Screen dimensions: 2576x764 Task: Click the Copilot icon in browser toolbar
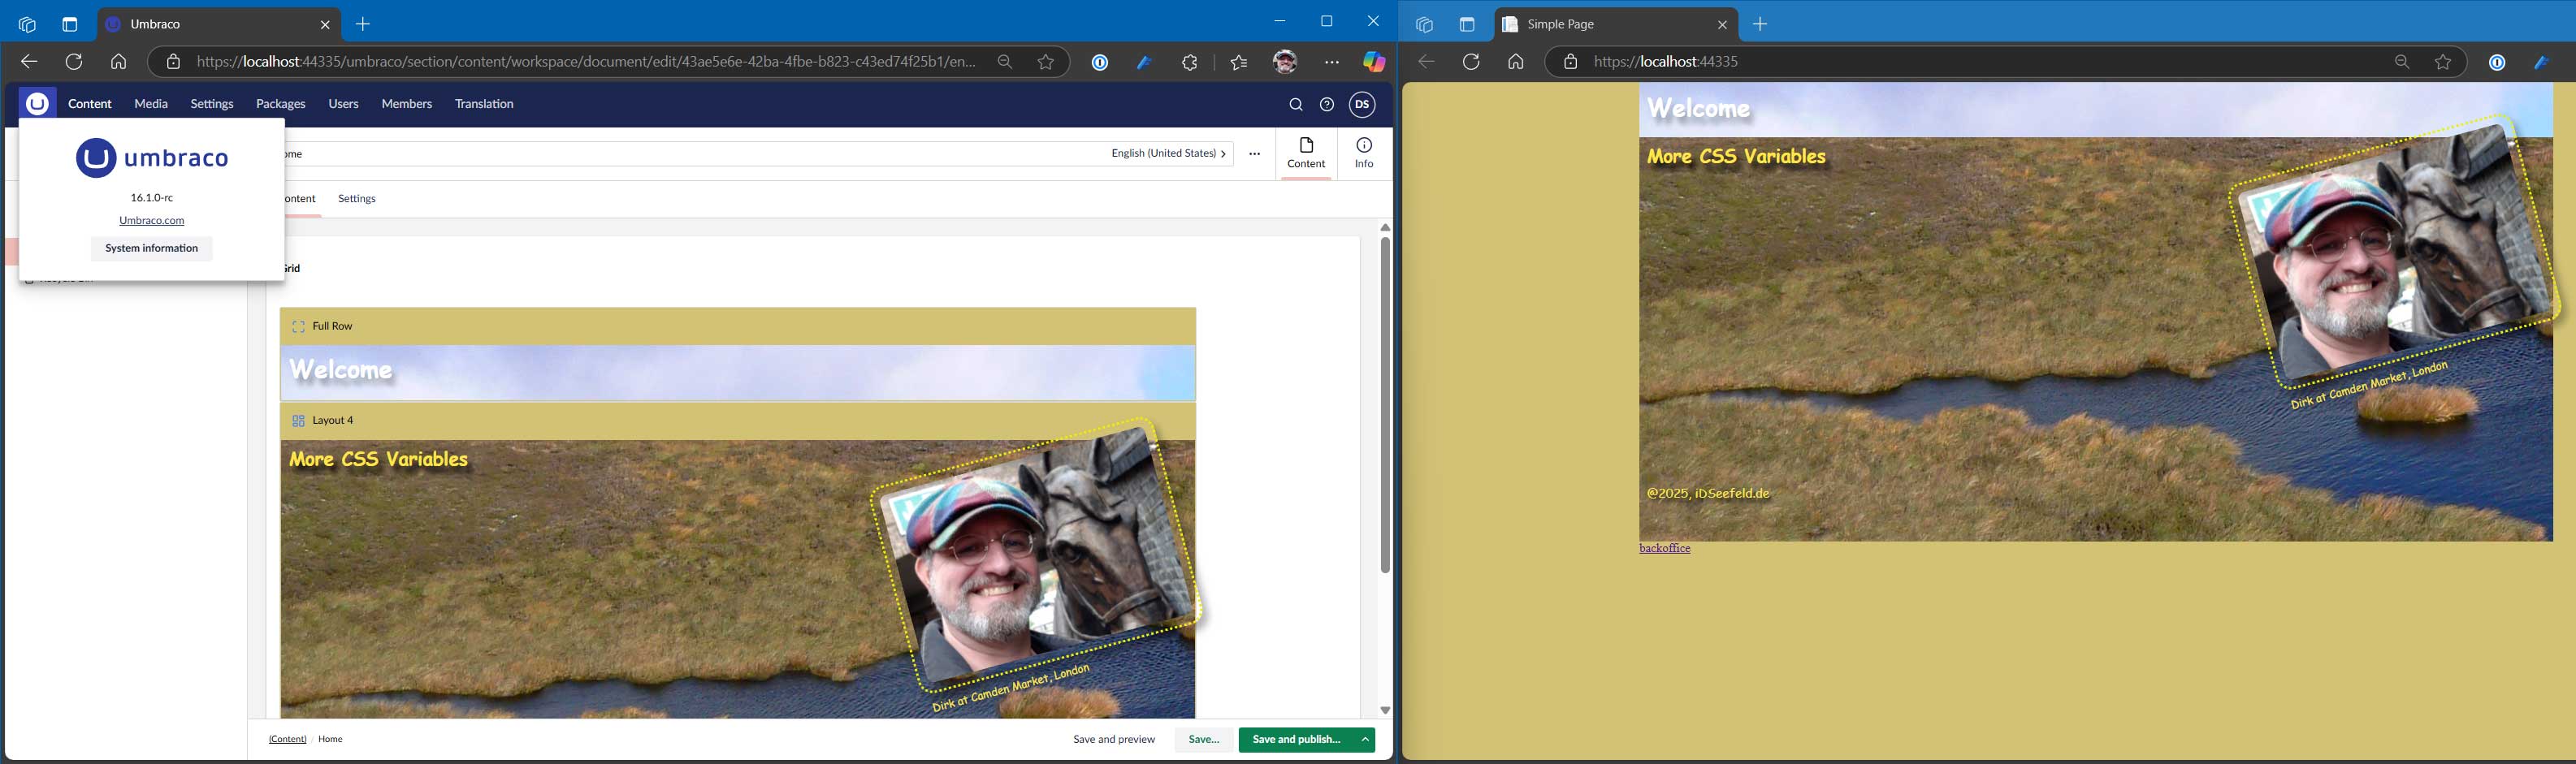[1374, 62]
